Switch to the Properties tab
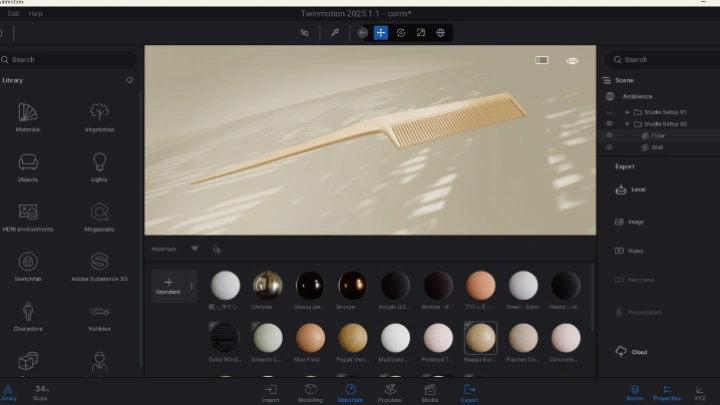 click(x=666, y=392)
